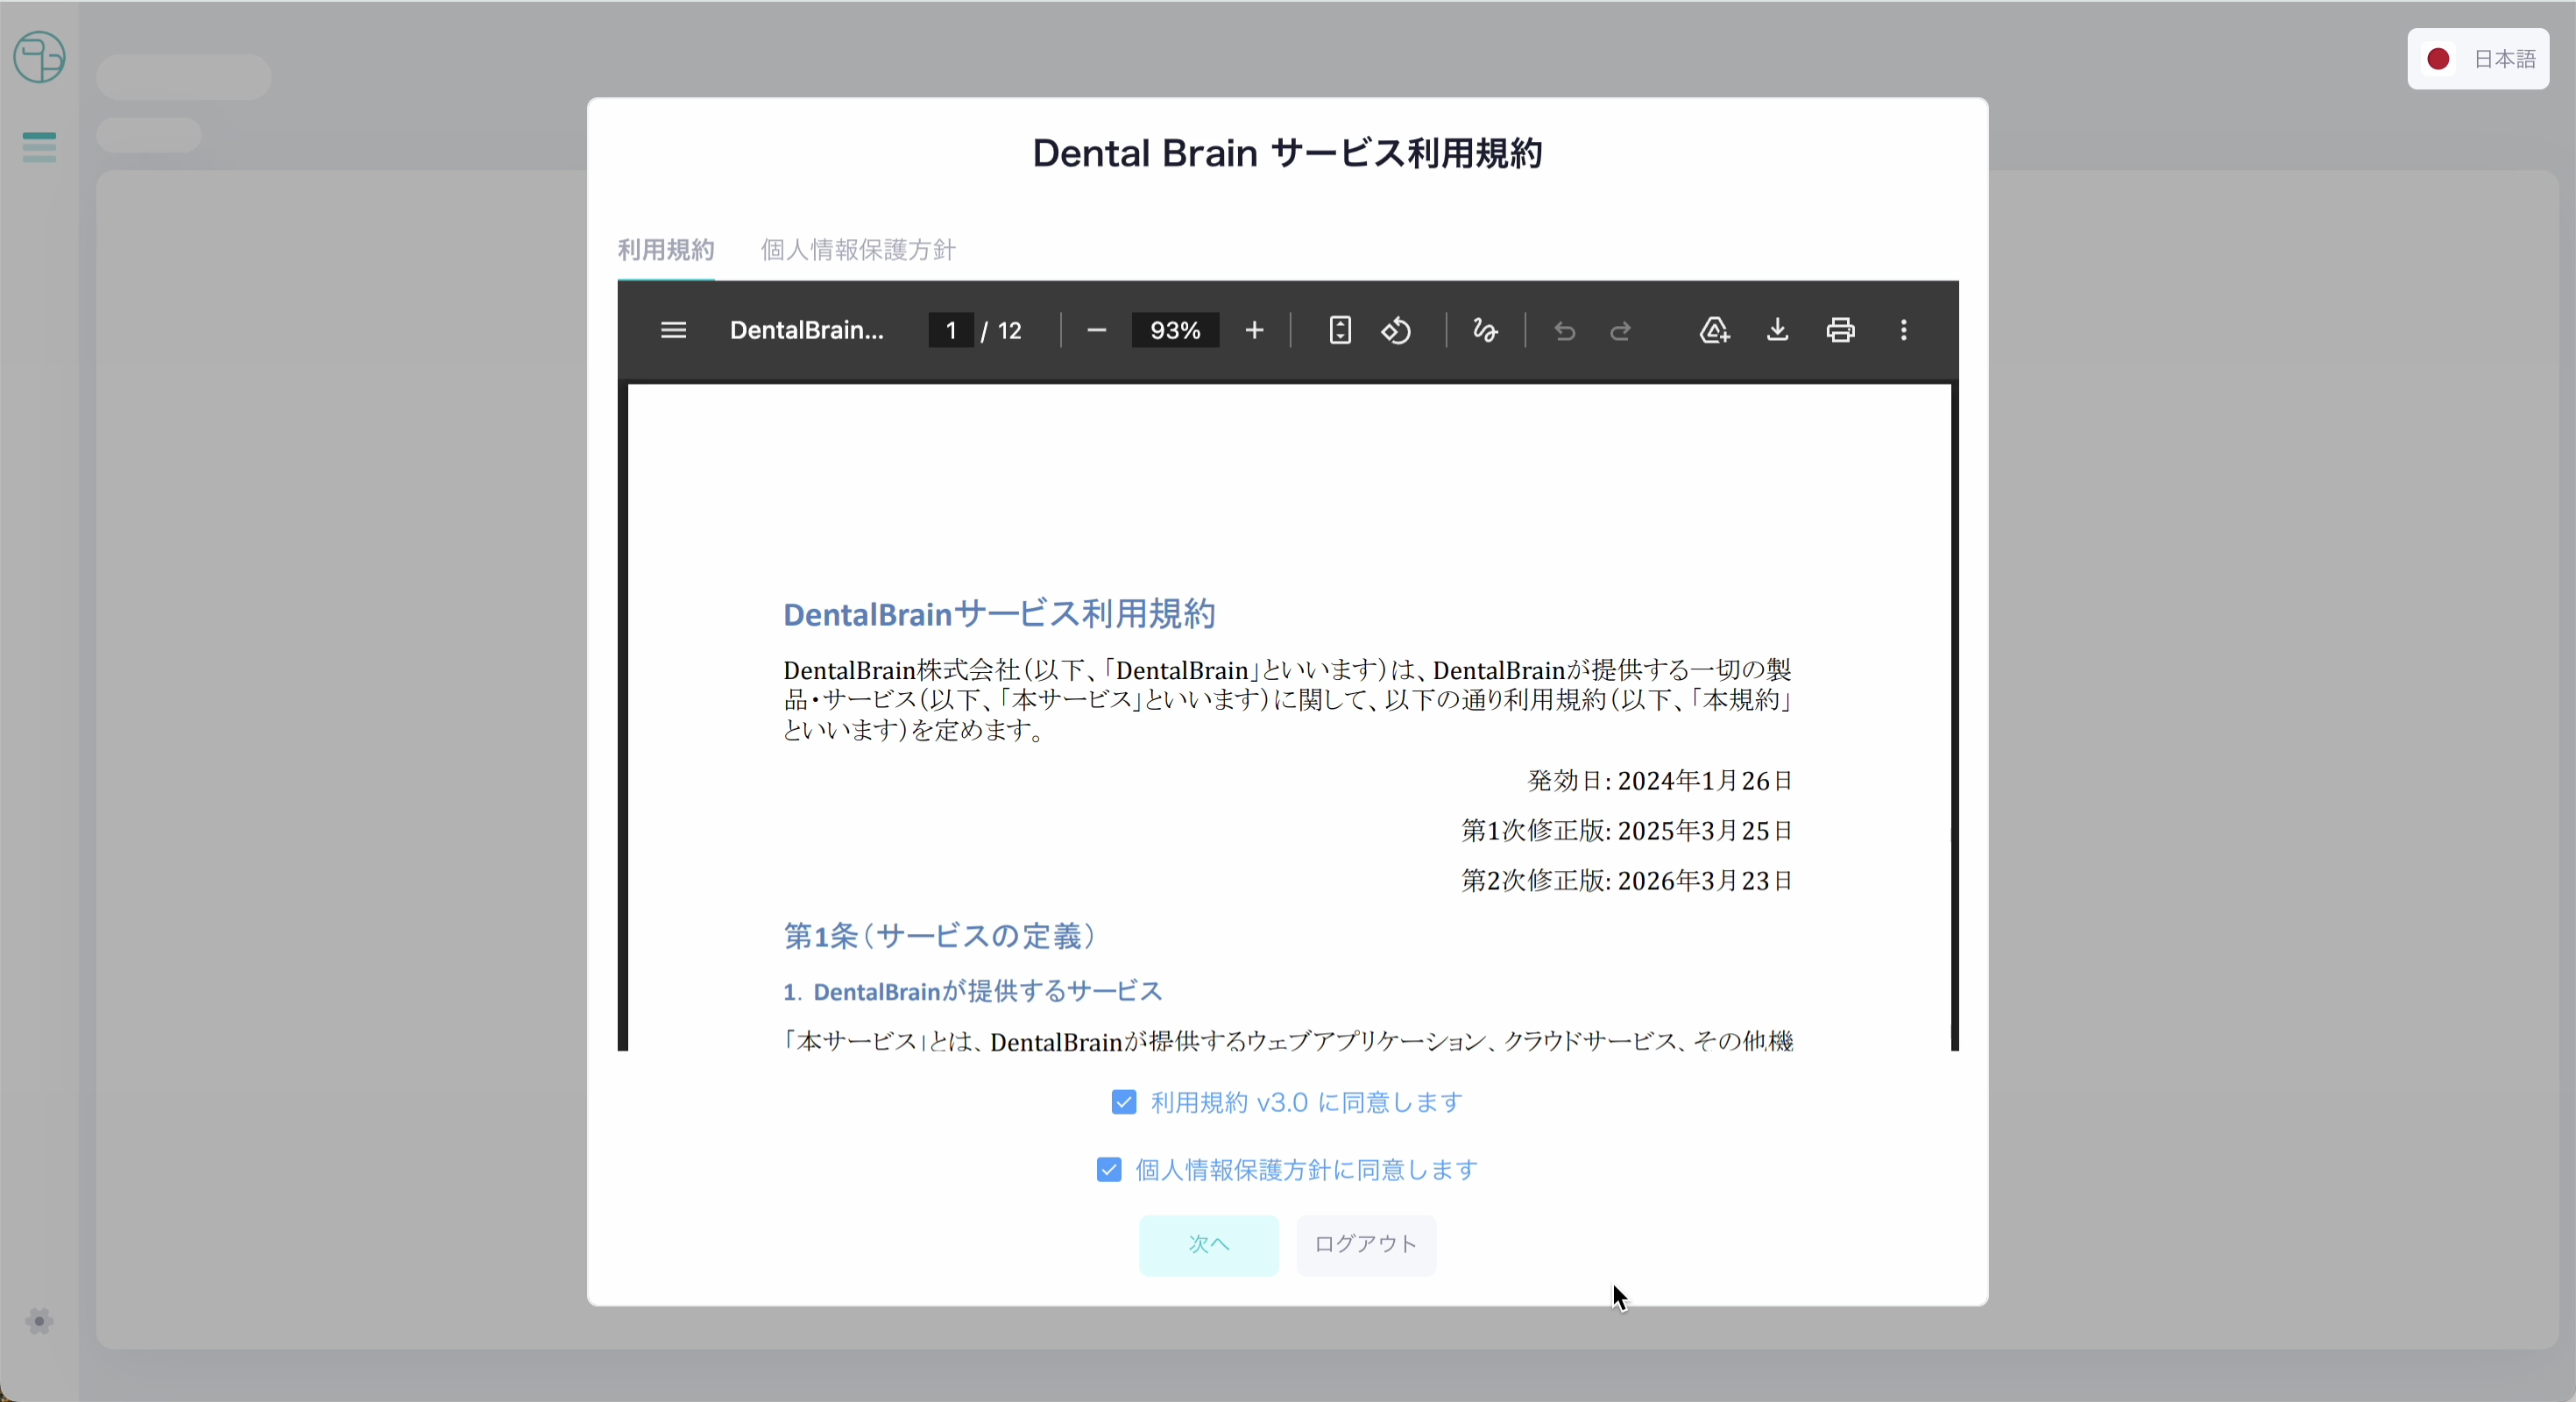Screen dimensions: 2576x1402
Task: Rotate the PDF counterclockwise
Action: pos(1397,331)
